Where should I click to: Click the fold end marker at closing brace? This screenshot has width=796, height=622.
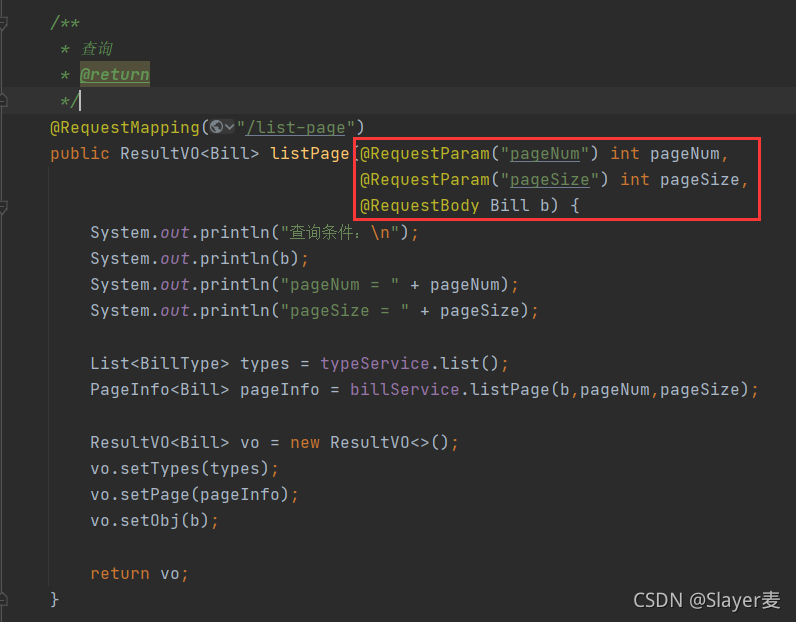click(x=3, y=600)
